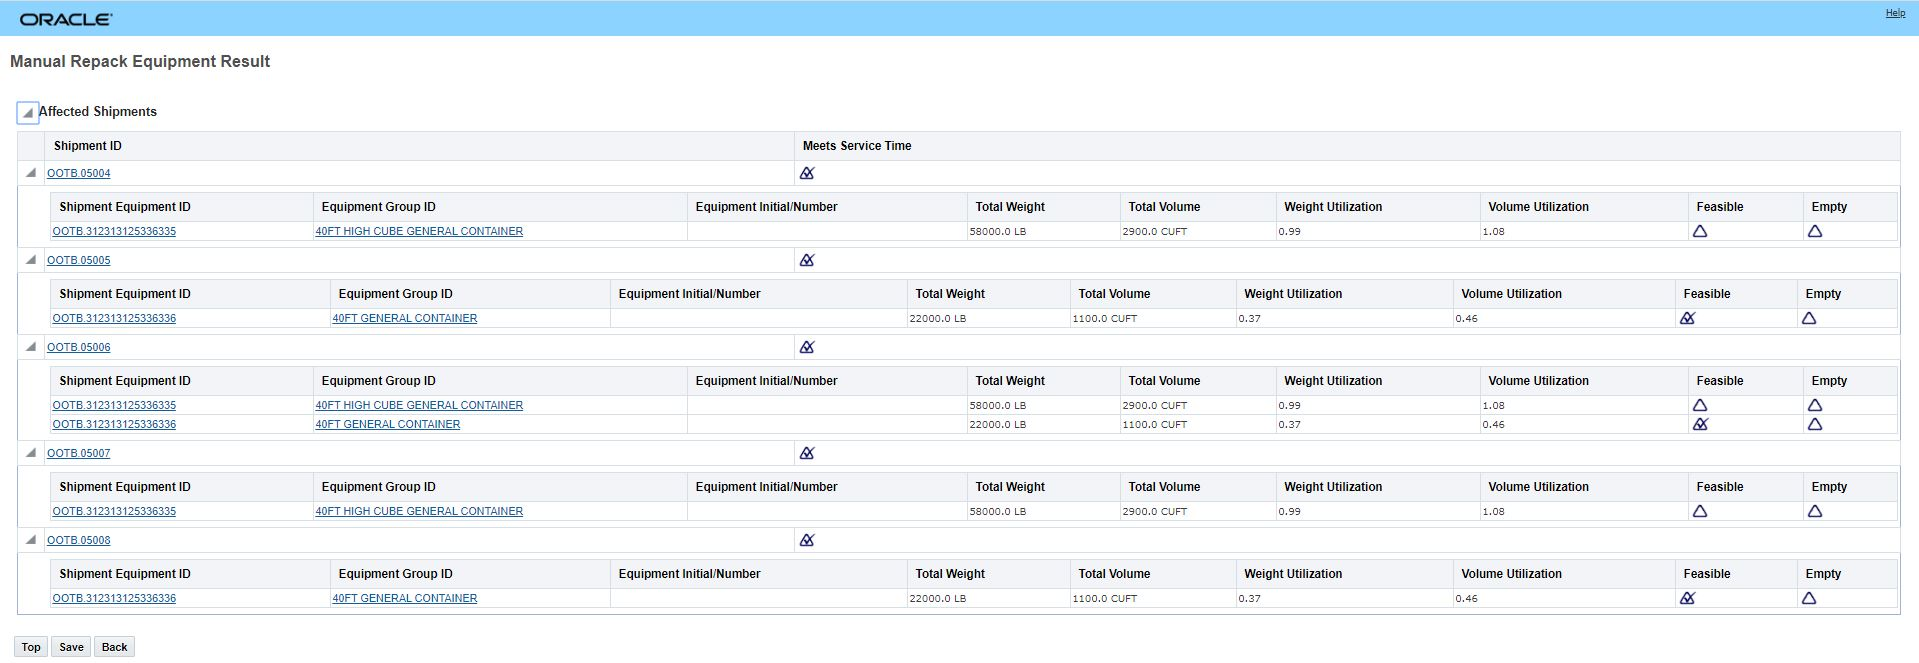Viewport: 1919px width, 663px height.
Task: Click Feasible indicator icon under shipment OOTB.05004
Action: (1700, 231)
